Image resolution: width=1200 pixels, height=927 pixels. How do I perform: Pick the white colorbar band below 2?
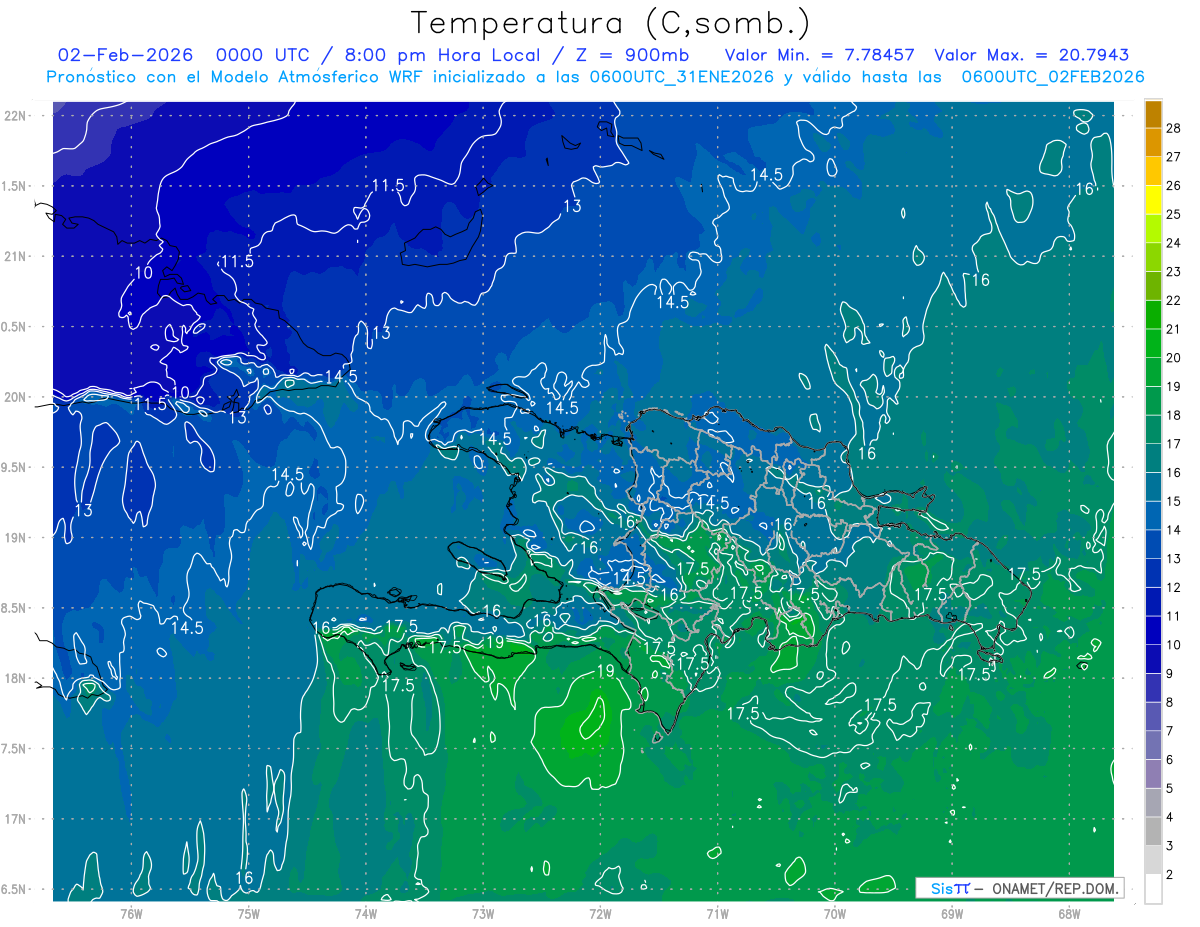coord(1153,889)
